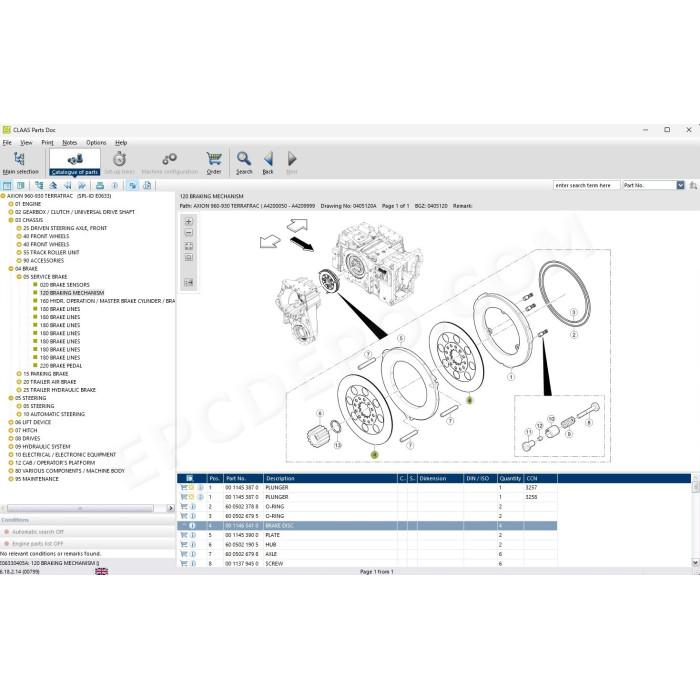Screen dimensions: 700x700
Task: Show info for PLATE row
Action: click(x=193, y=535)
